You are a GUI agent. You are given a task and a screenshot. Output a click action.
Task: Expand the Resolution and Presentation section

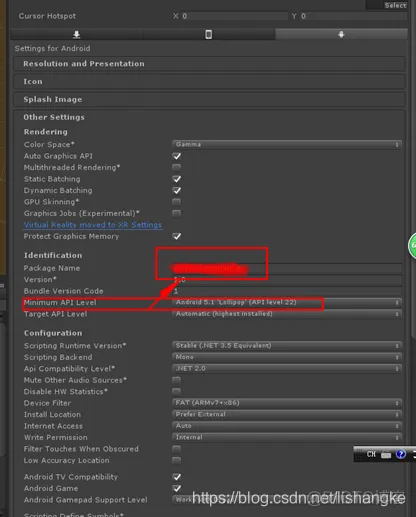pyautogui.click(x=209, y=64)
